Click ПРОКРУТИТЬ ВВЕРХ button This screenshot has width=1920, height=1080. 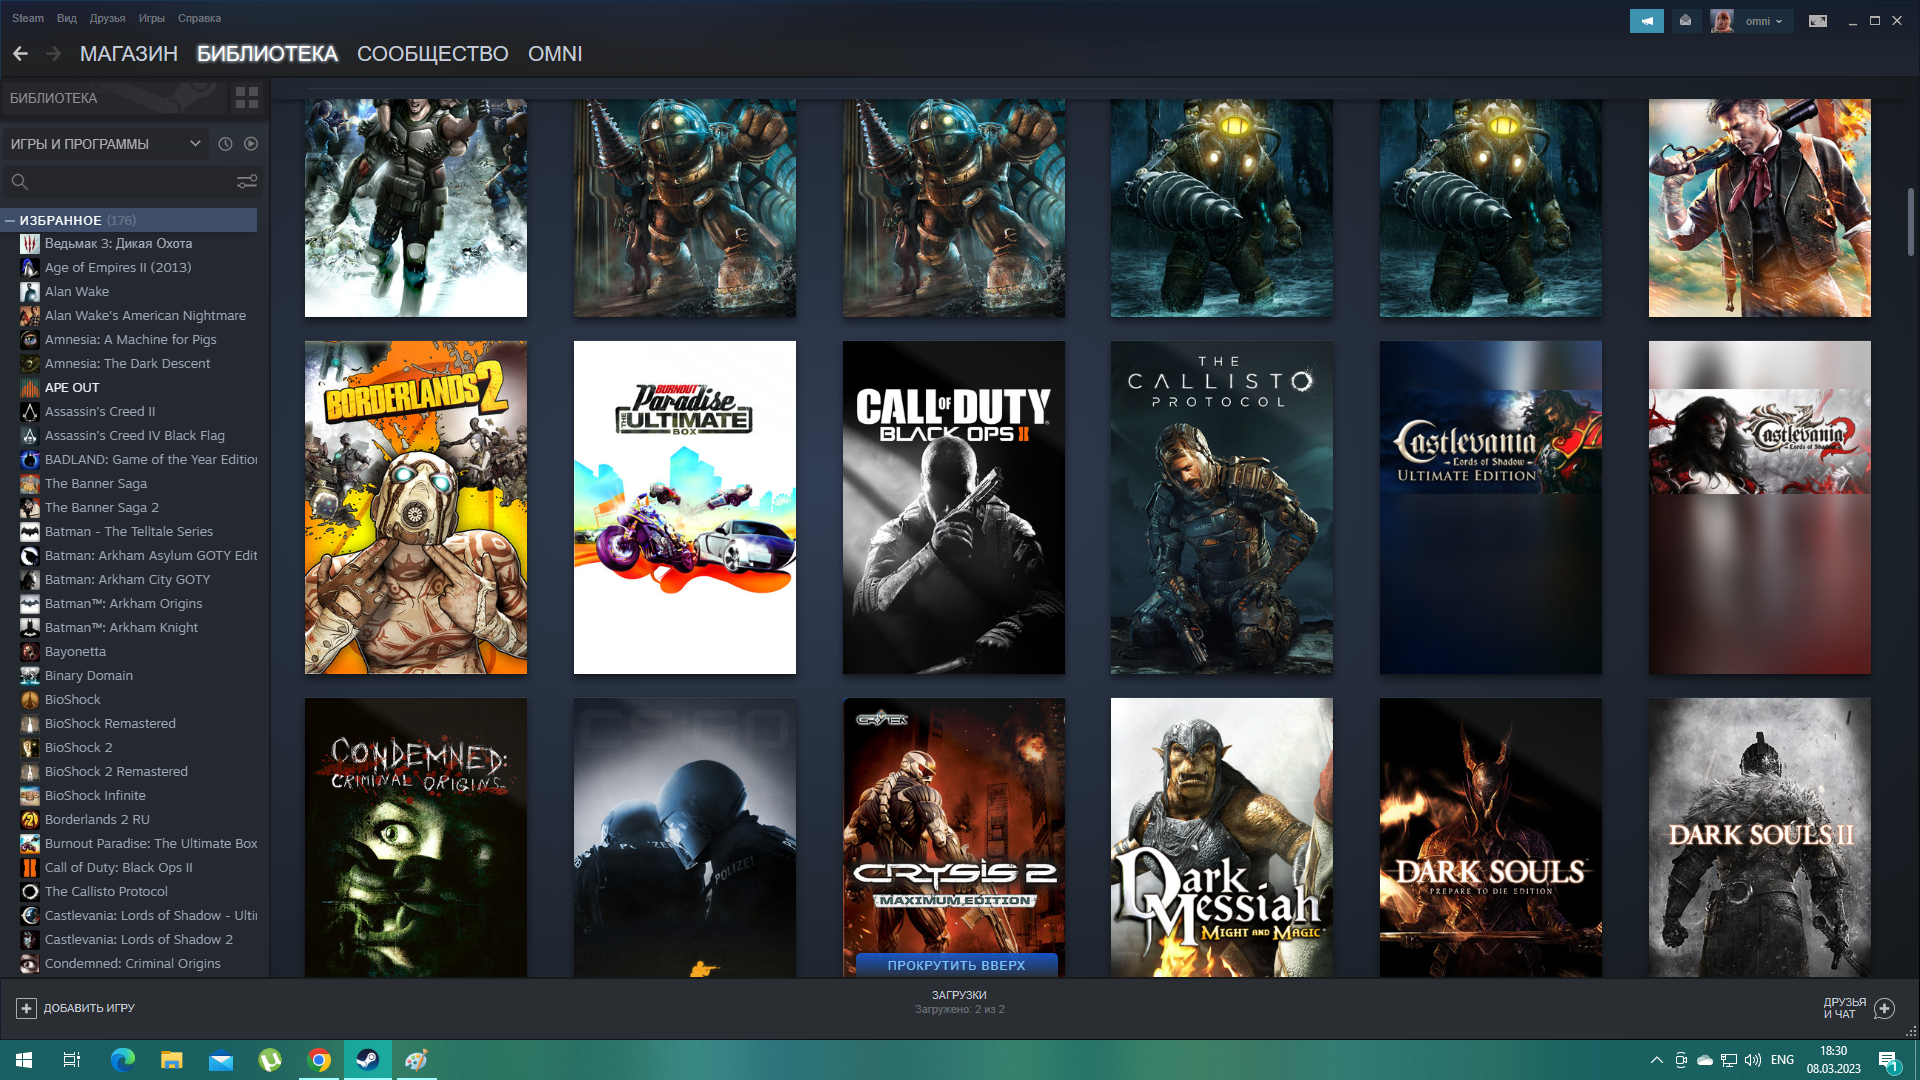coord(956,965)
